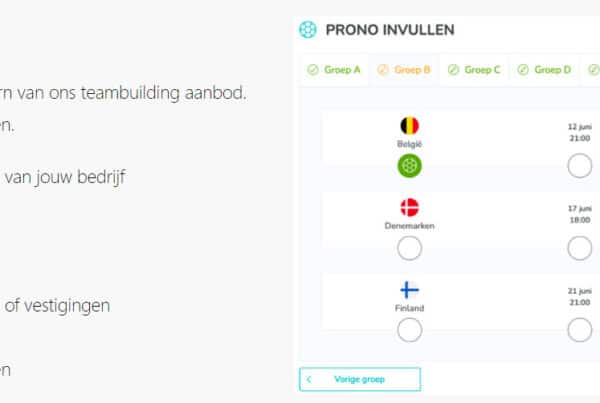Deselect the green ball under België

click(x=410, y=166)
